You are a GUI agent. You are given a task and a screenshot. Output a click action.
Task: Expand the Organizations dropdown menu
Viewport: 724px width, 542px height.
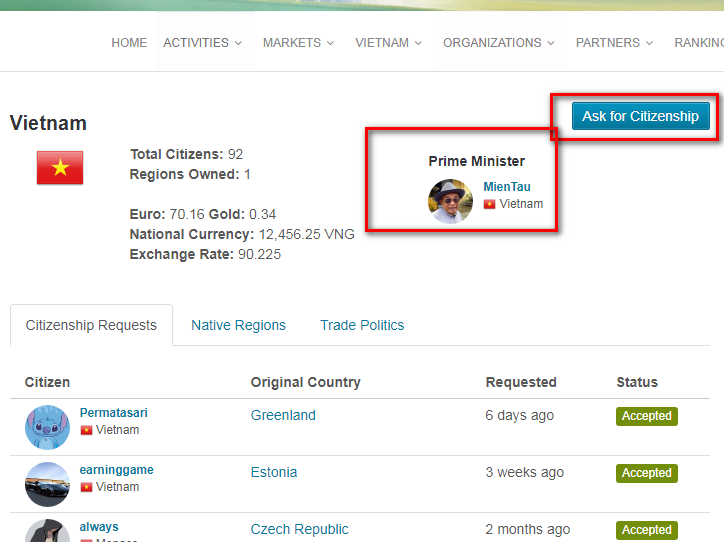pos(499,43)
